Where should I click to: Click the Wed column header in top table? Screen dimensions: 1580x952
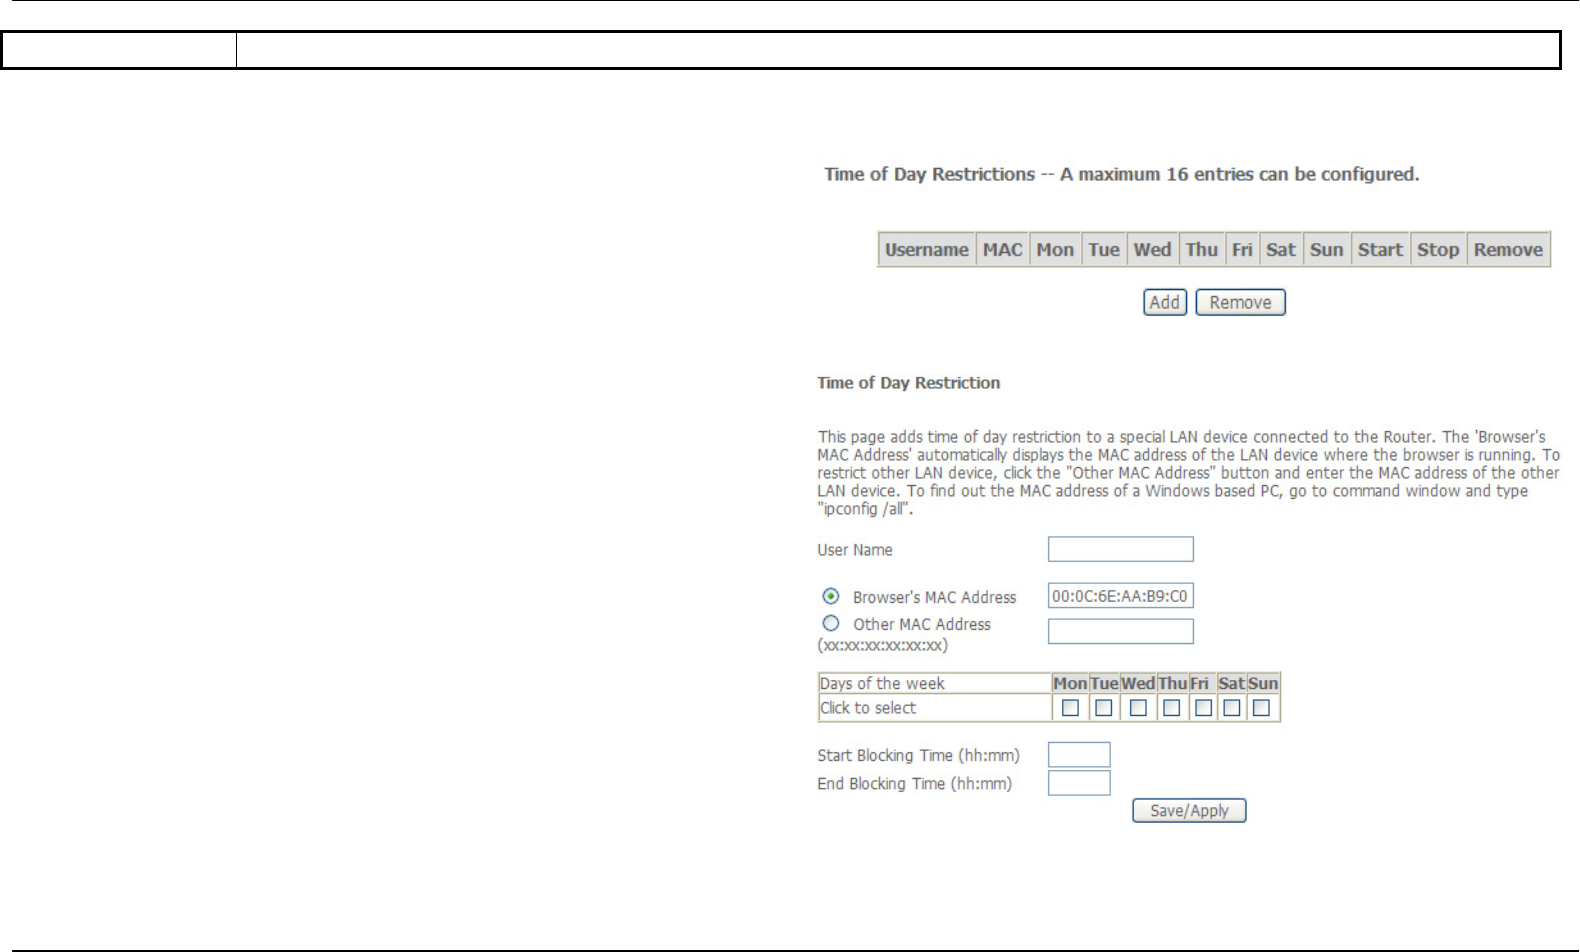[x=1152, y=249]
